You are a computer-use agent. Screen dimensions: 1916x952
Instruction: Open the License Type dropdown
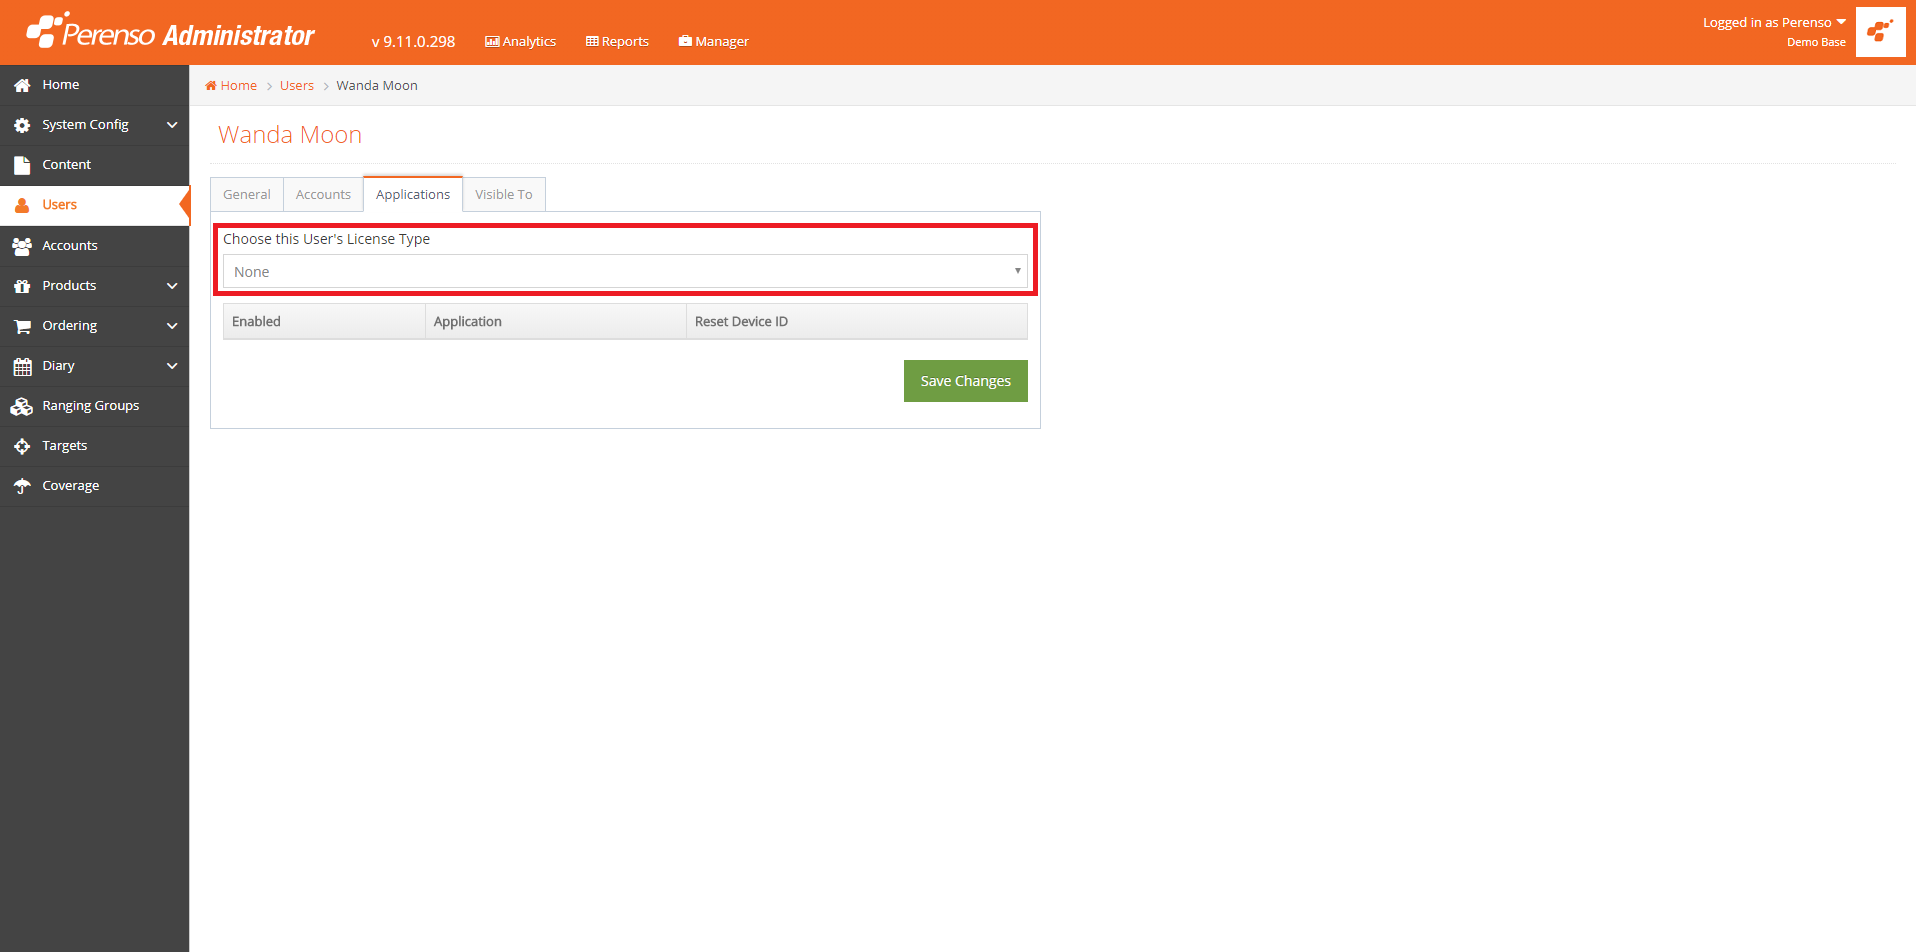[x=625, y=271]
